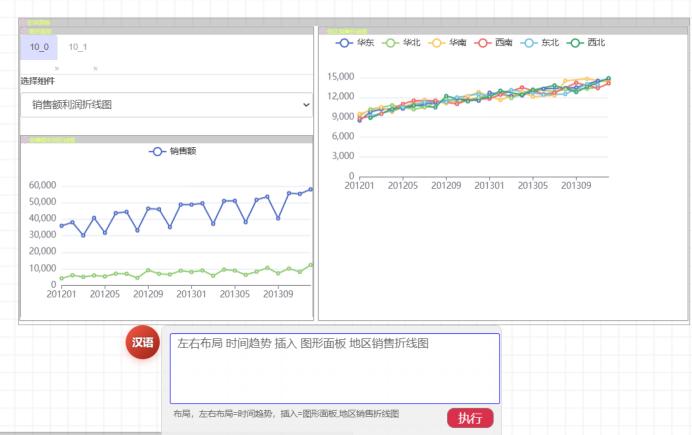692x435 pixels.
Task: Switch to the 10_0 tab
Action: click(x=39, y=47)
